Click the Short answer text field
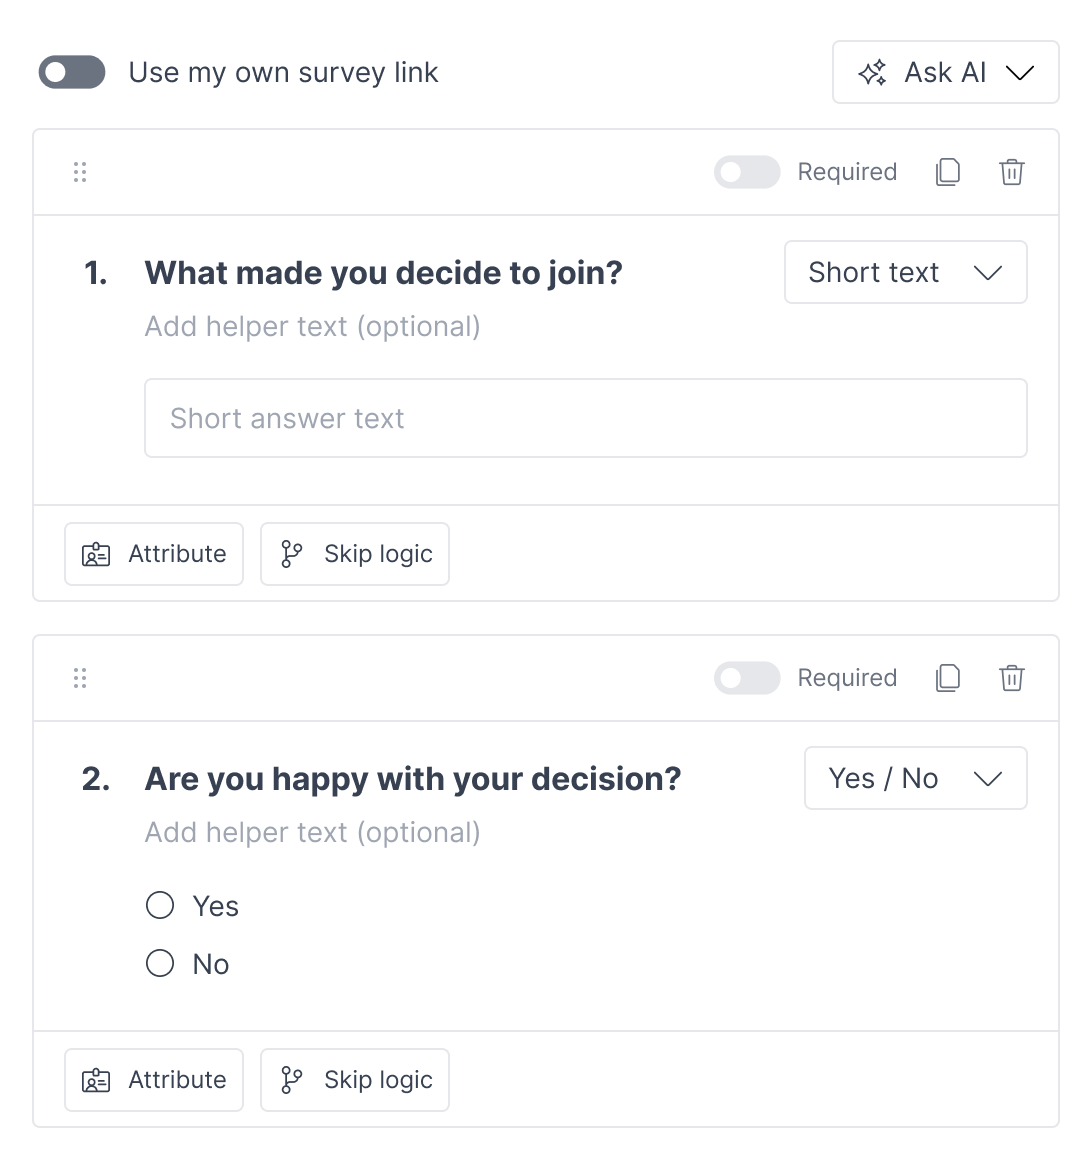The width and height of the screenshot is (1092, 1160). [x=586, y=418]
